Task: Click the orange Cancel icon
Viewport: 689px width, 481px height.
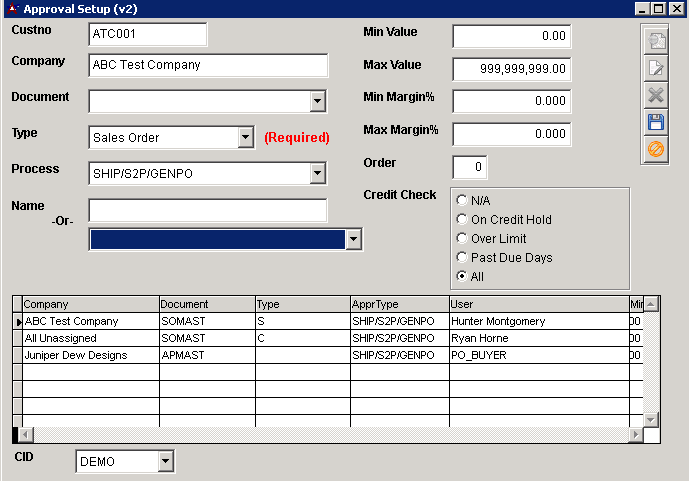Action: 656,149
